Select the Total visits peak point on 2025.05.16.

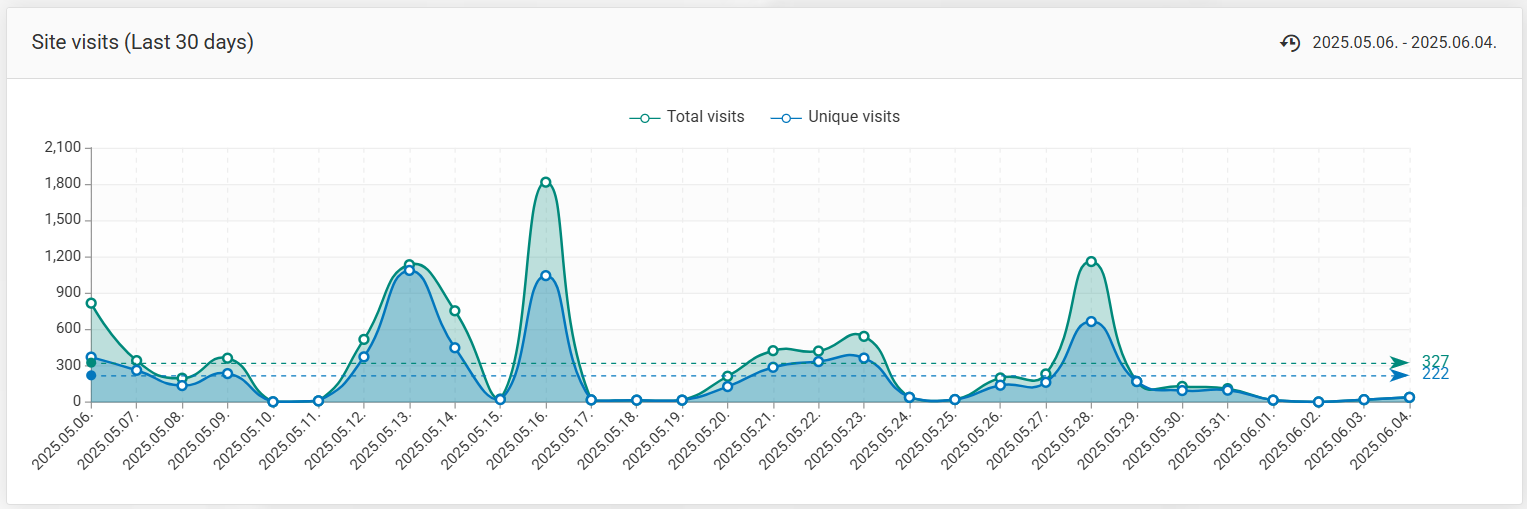(546, 182)
